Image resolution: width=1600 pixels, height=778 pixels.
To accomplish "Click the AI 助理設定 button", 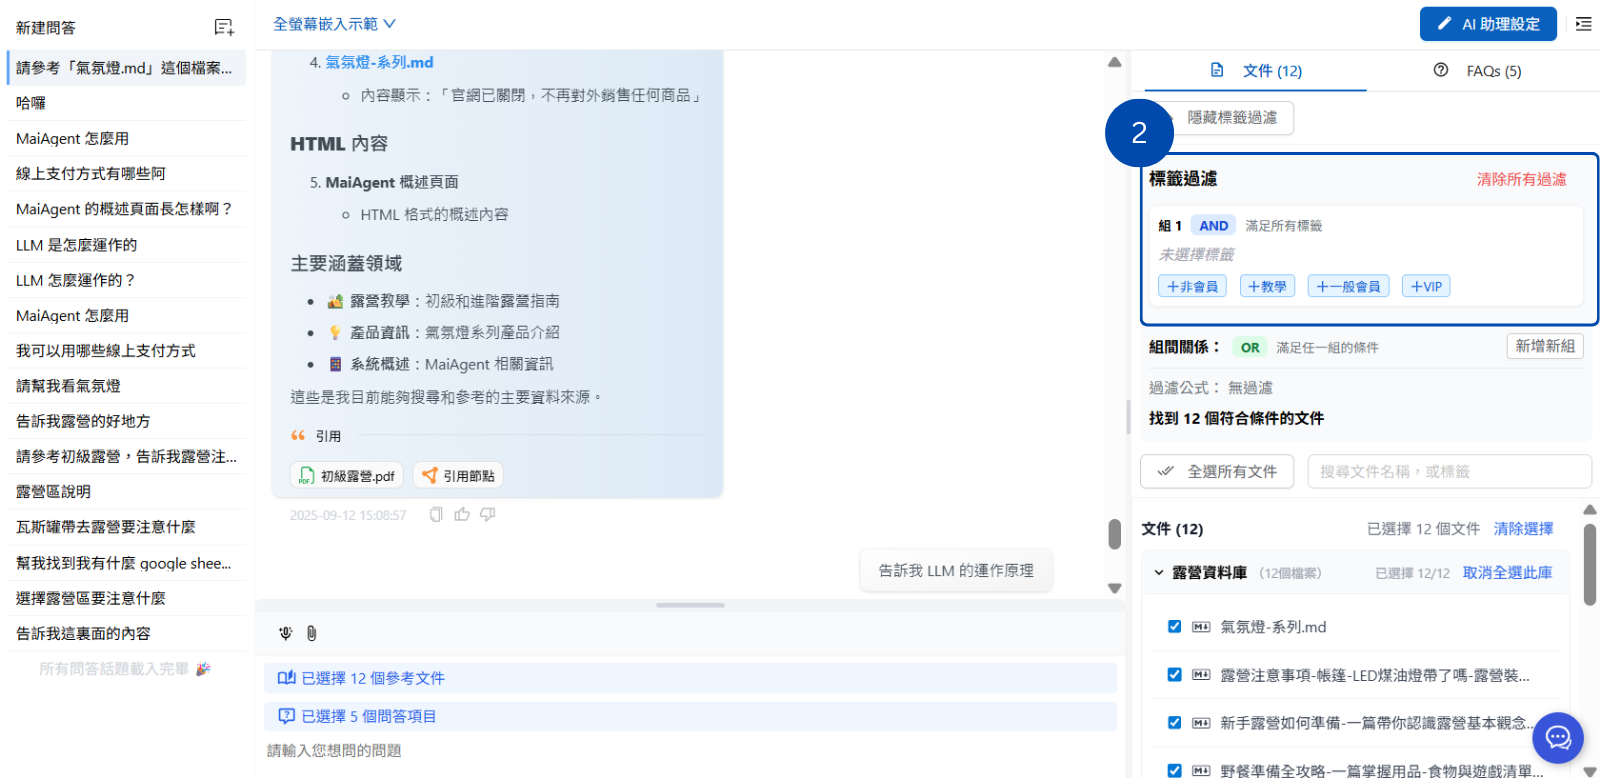I will (x=1487, y=24).
